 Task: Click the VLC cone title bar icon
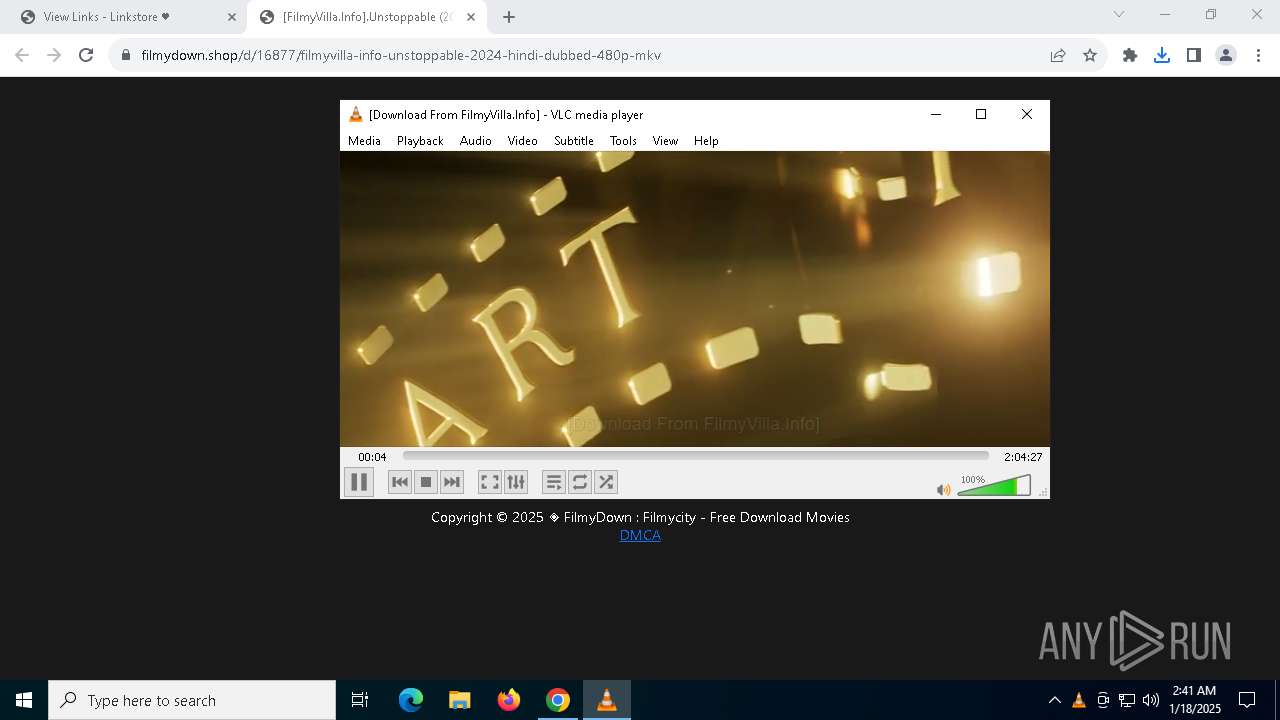click(x=355, y=114)
